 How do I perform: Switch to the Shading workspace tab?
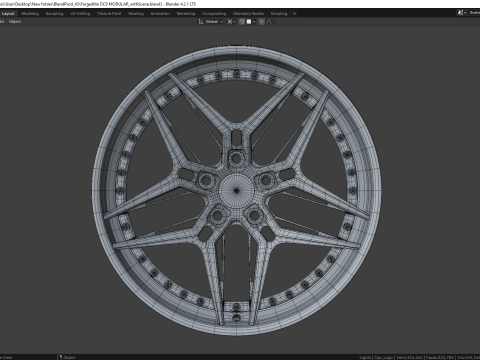136,14
